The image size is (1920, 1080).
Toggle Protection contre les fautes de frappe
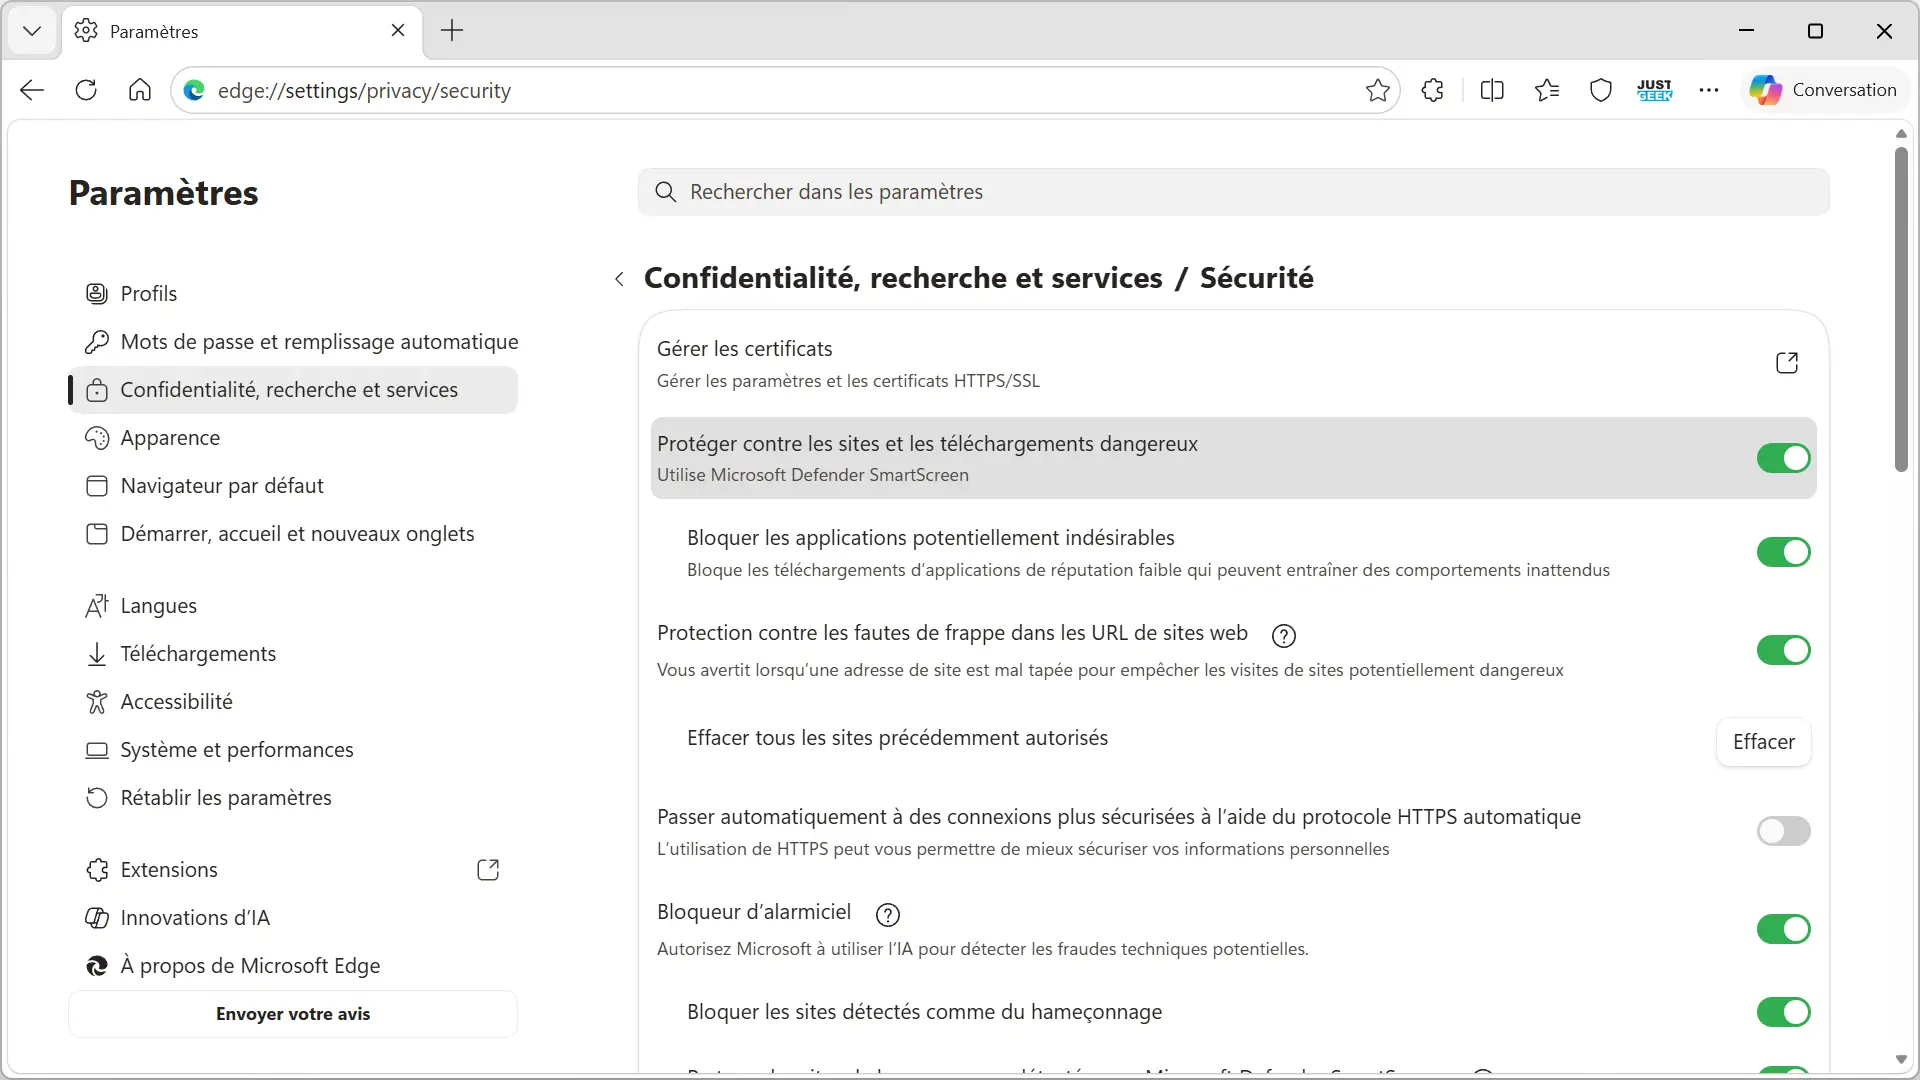coord(1783,650)
